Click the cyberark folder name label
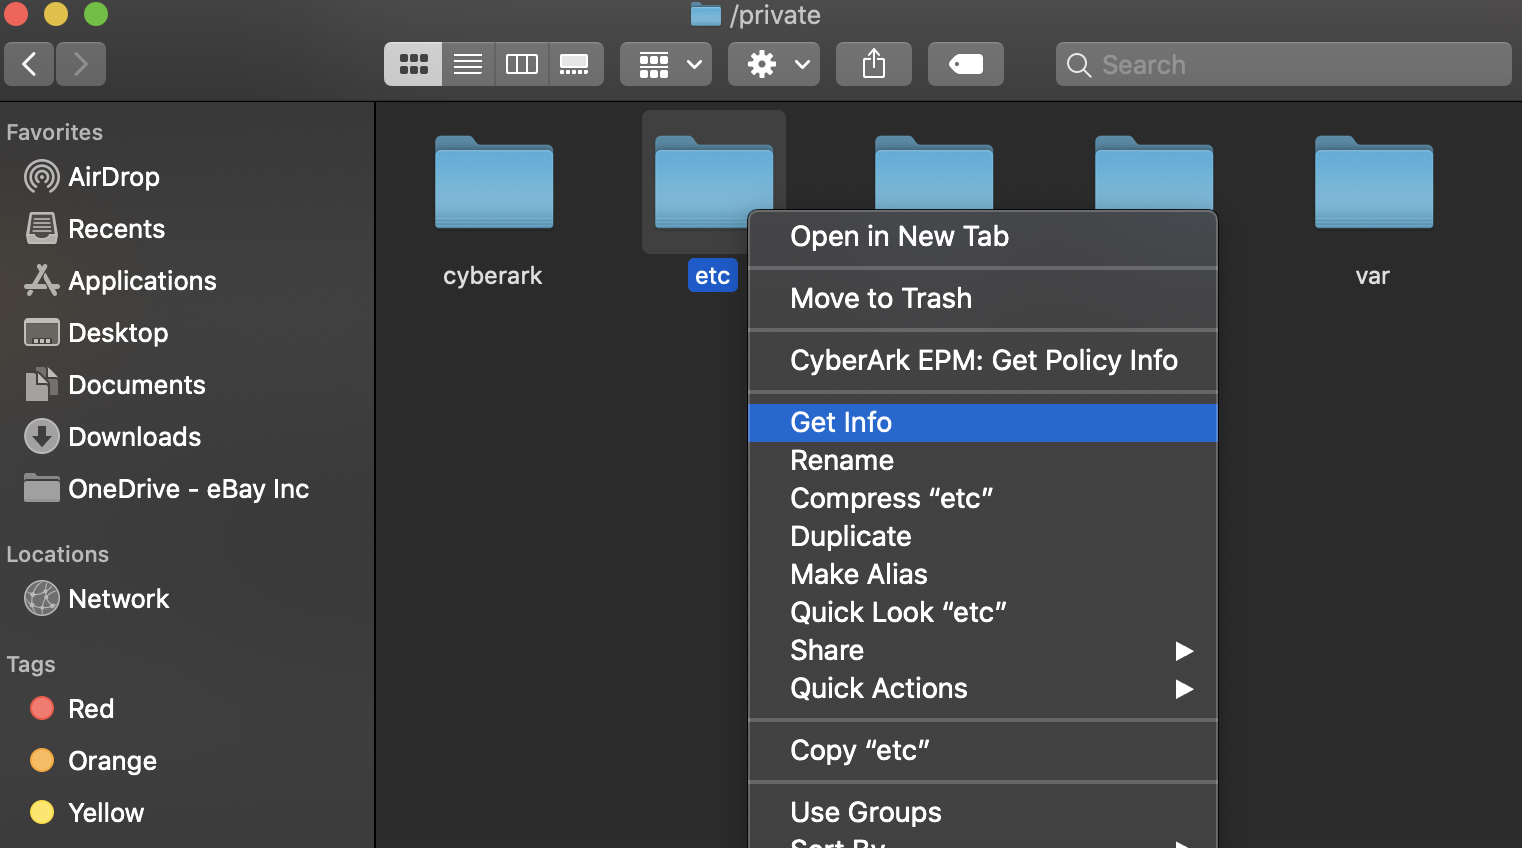1522x848 pixels. pos(493,276)
